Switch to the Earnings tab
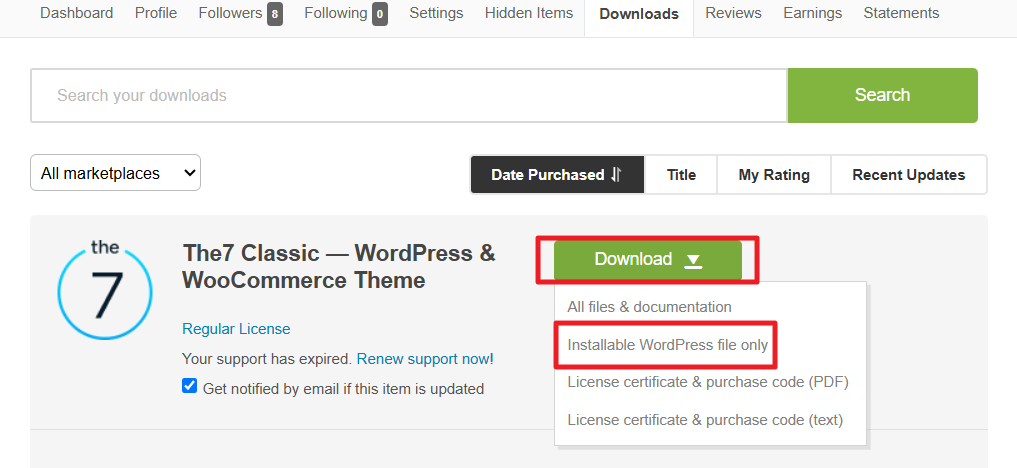The width and height of the screenshot is (1017, 468). pyautogui.click(x=813, y=13)
